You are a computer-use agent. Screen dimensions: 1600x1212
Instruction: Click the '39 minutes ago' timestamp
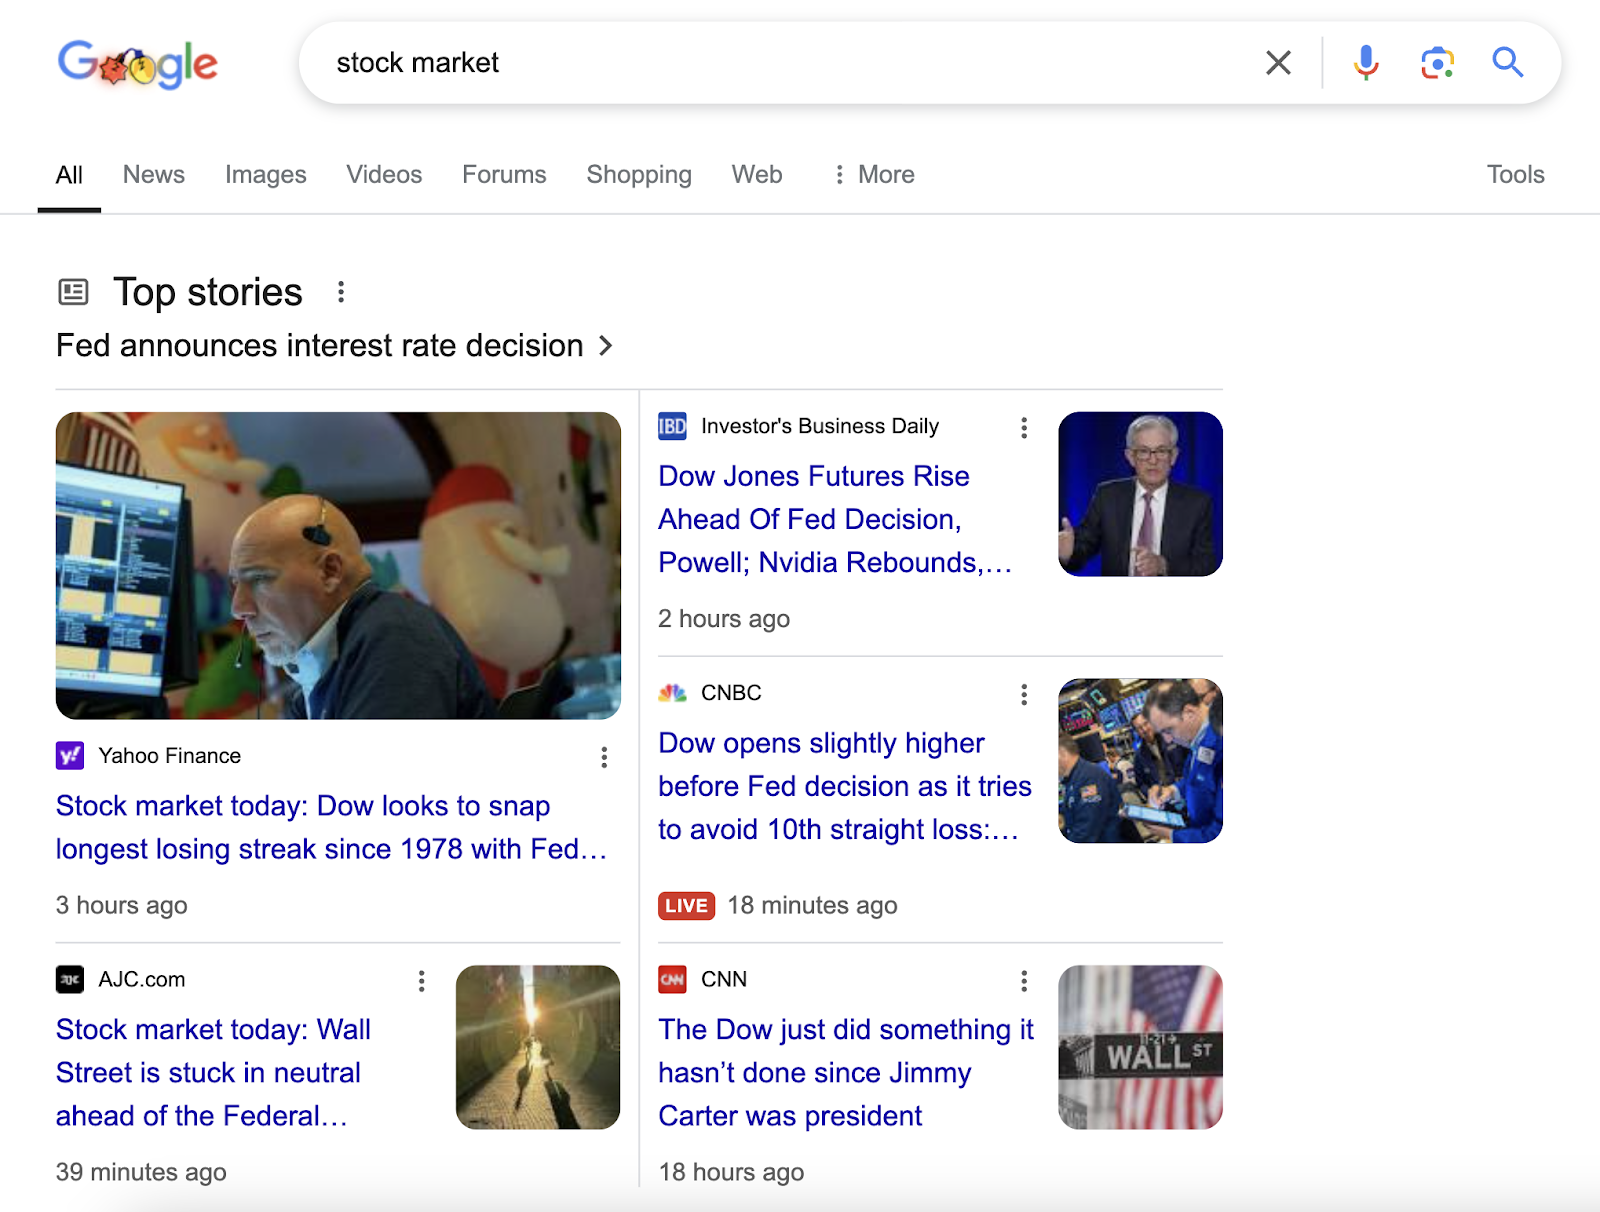pyautogui.click(x=141, y=1172)
